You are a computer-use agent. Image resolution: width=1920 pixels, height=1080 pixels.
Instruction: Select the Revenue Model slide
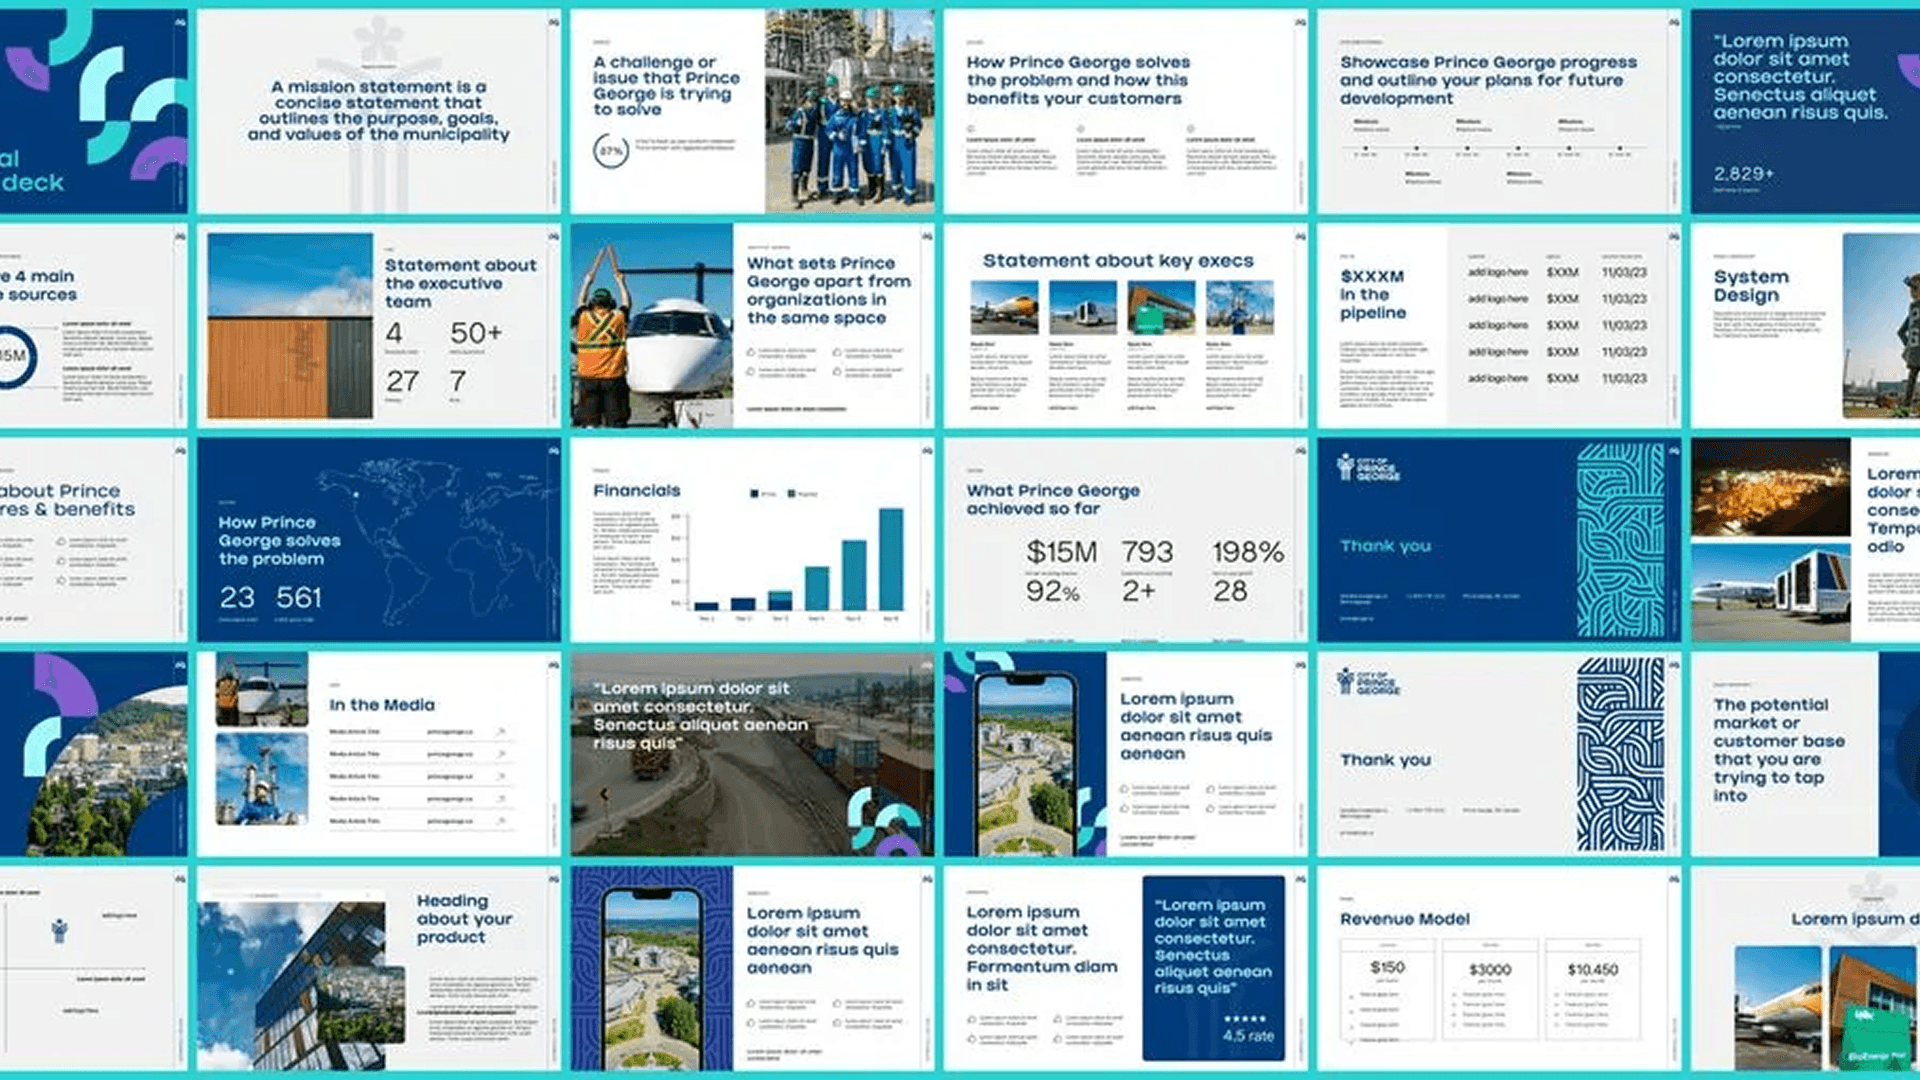(x=1498, y=968)
